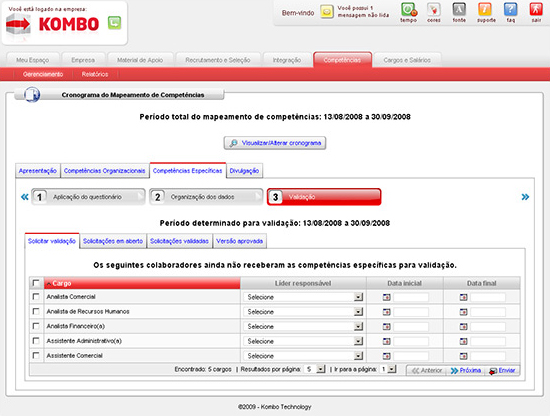Switch to Solicitações em aberto tab
The height and width of the screenshot is (416, 550).
(113, 241)
